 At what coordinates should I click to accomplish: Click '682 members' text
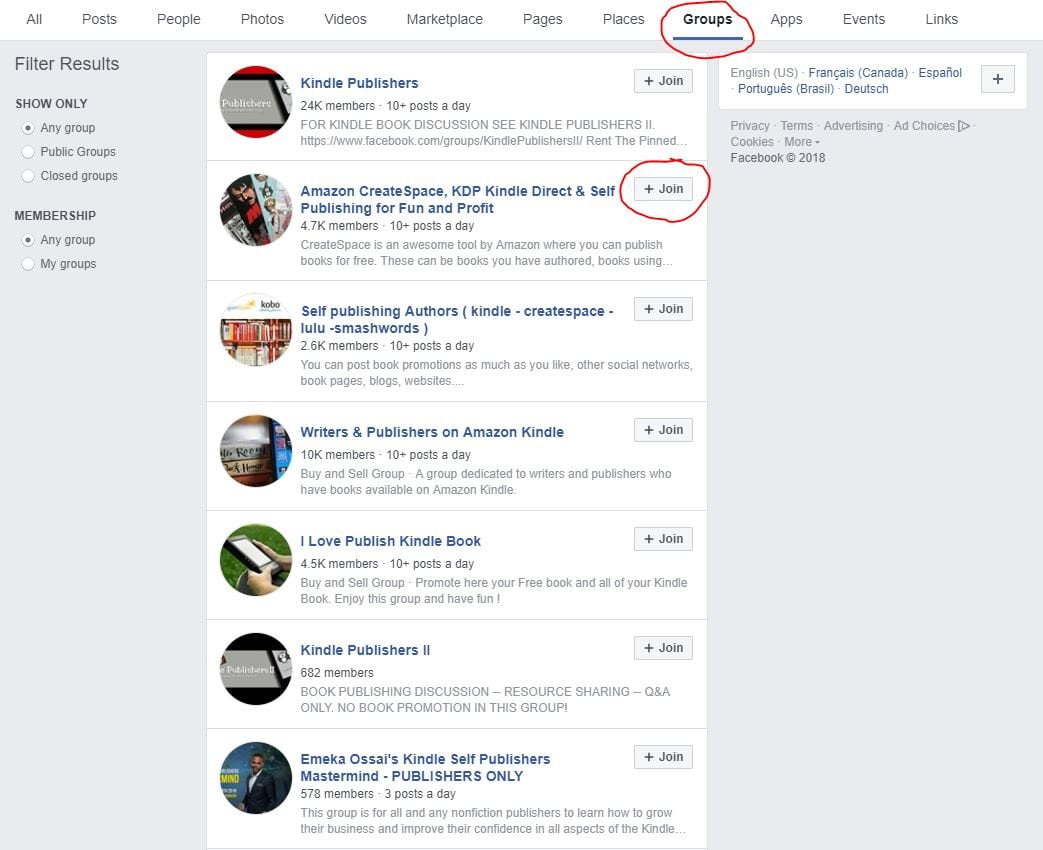337,672
